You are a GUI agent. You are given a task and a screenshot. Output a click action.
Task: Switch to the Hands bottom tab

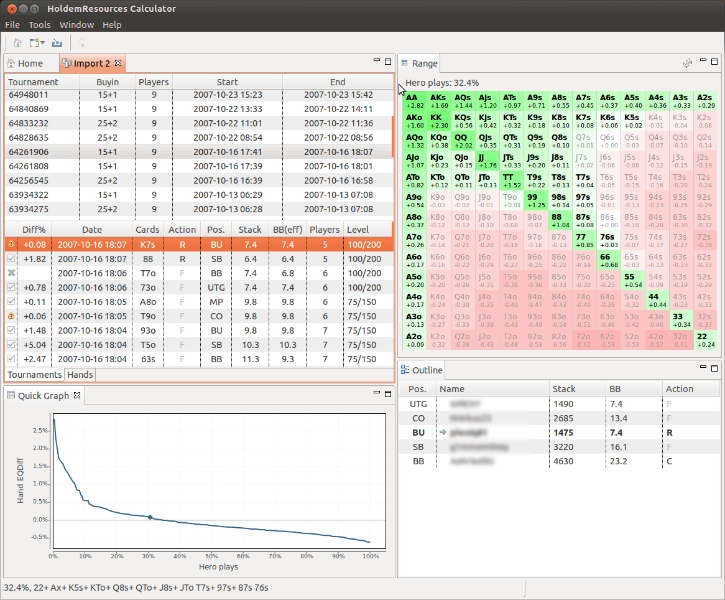coord(80,375)
